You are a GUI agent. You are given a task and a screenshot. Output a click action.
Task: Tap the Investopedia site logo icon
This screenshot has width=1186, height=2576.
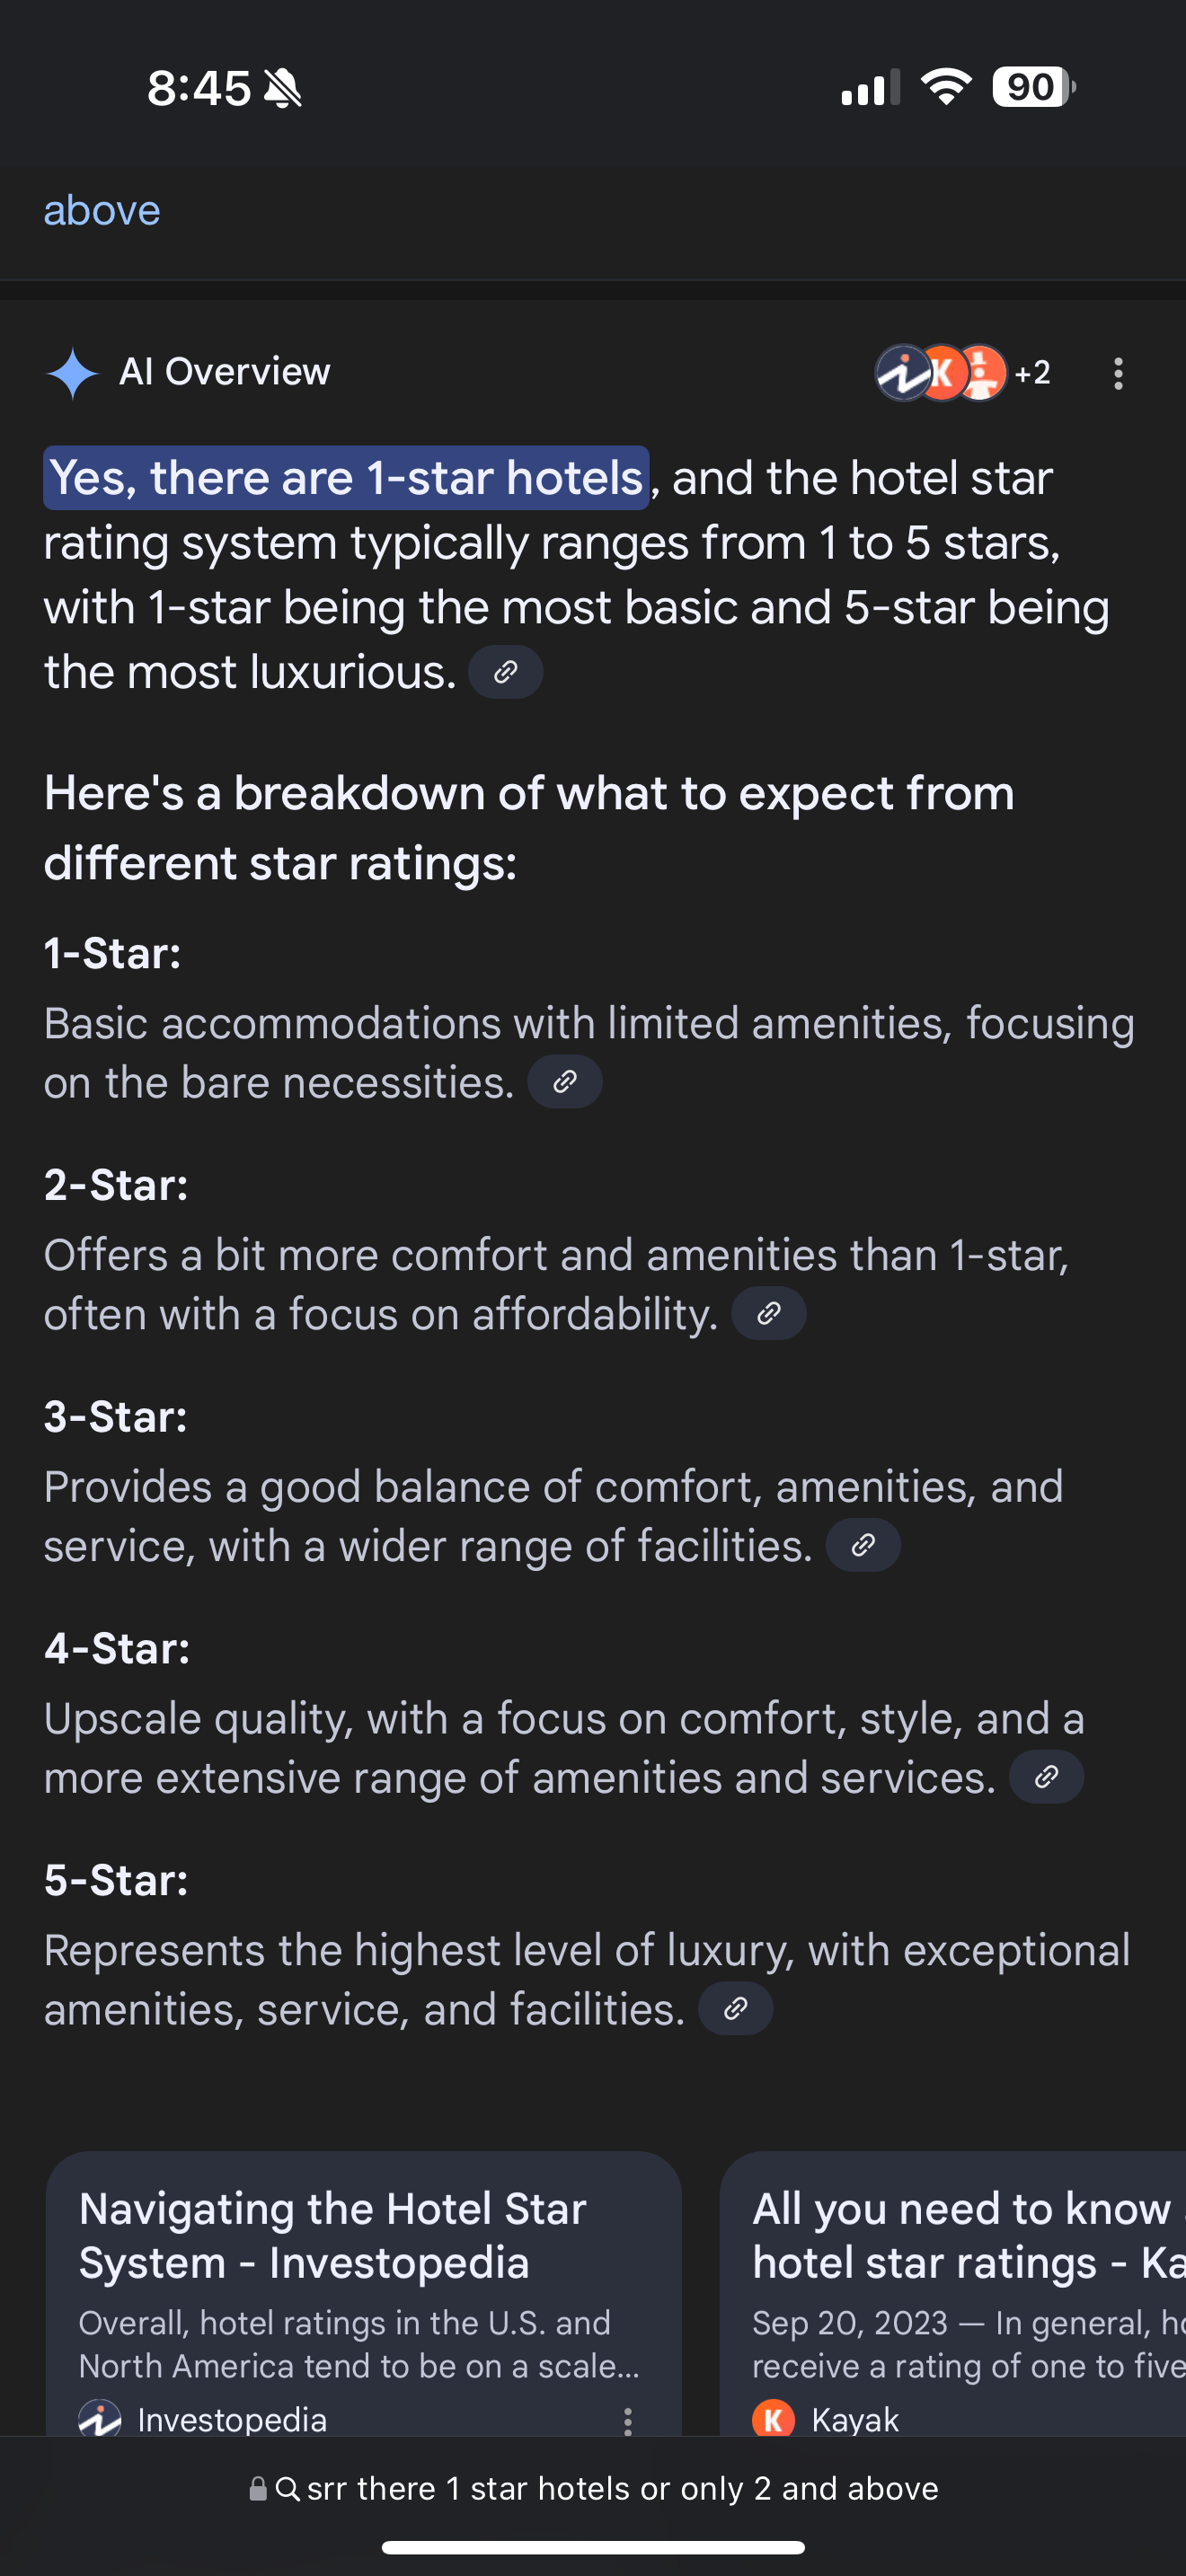(100, 2420)
